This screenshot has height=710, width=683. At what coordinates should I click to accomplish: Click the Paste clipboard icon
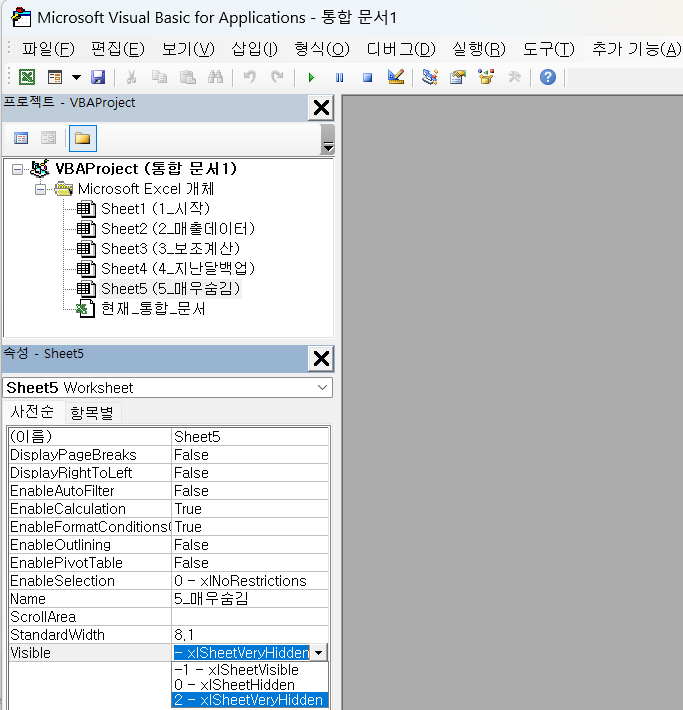point(188,77)
